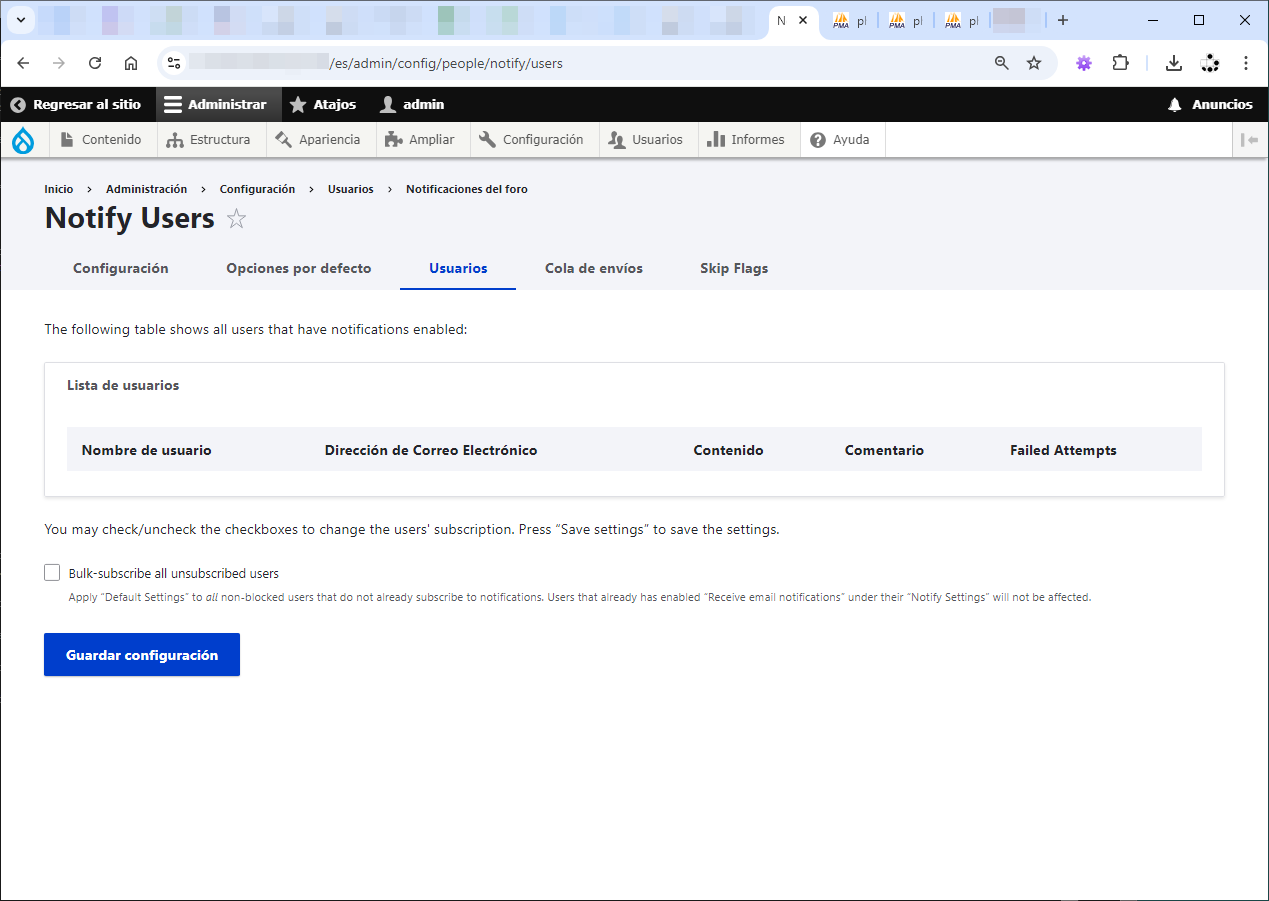1269x901 pixels.
Task: Go to Inicio breadcrumb link
Action: pos(59,189)
